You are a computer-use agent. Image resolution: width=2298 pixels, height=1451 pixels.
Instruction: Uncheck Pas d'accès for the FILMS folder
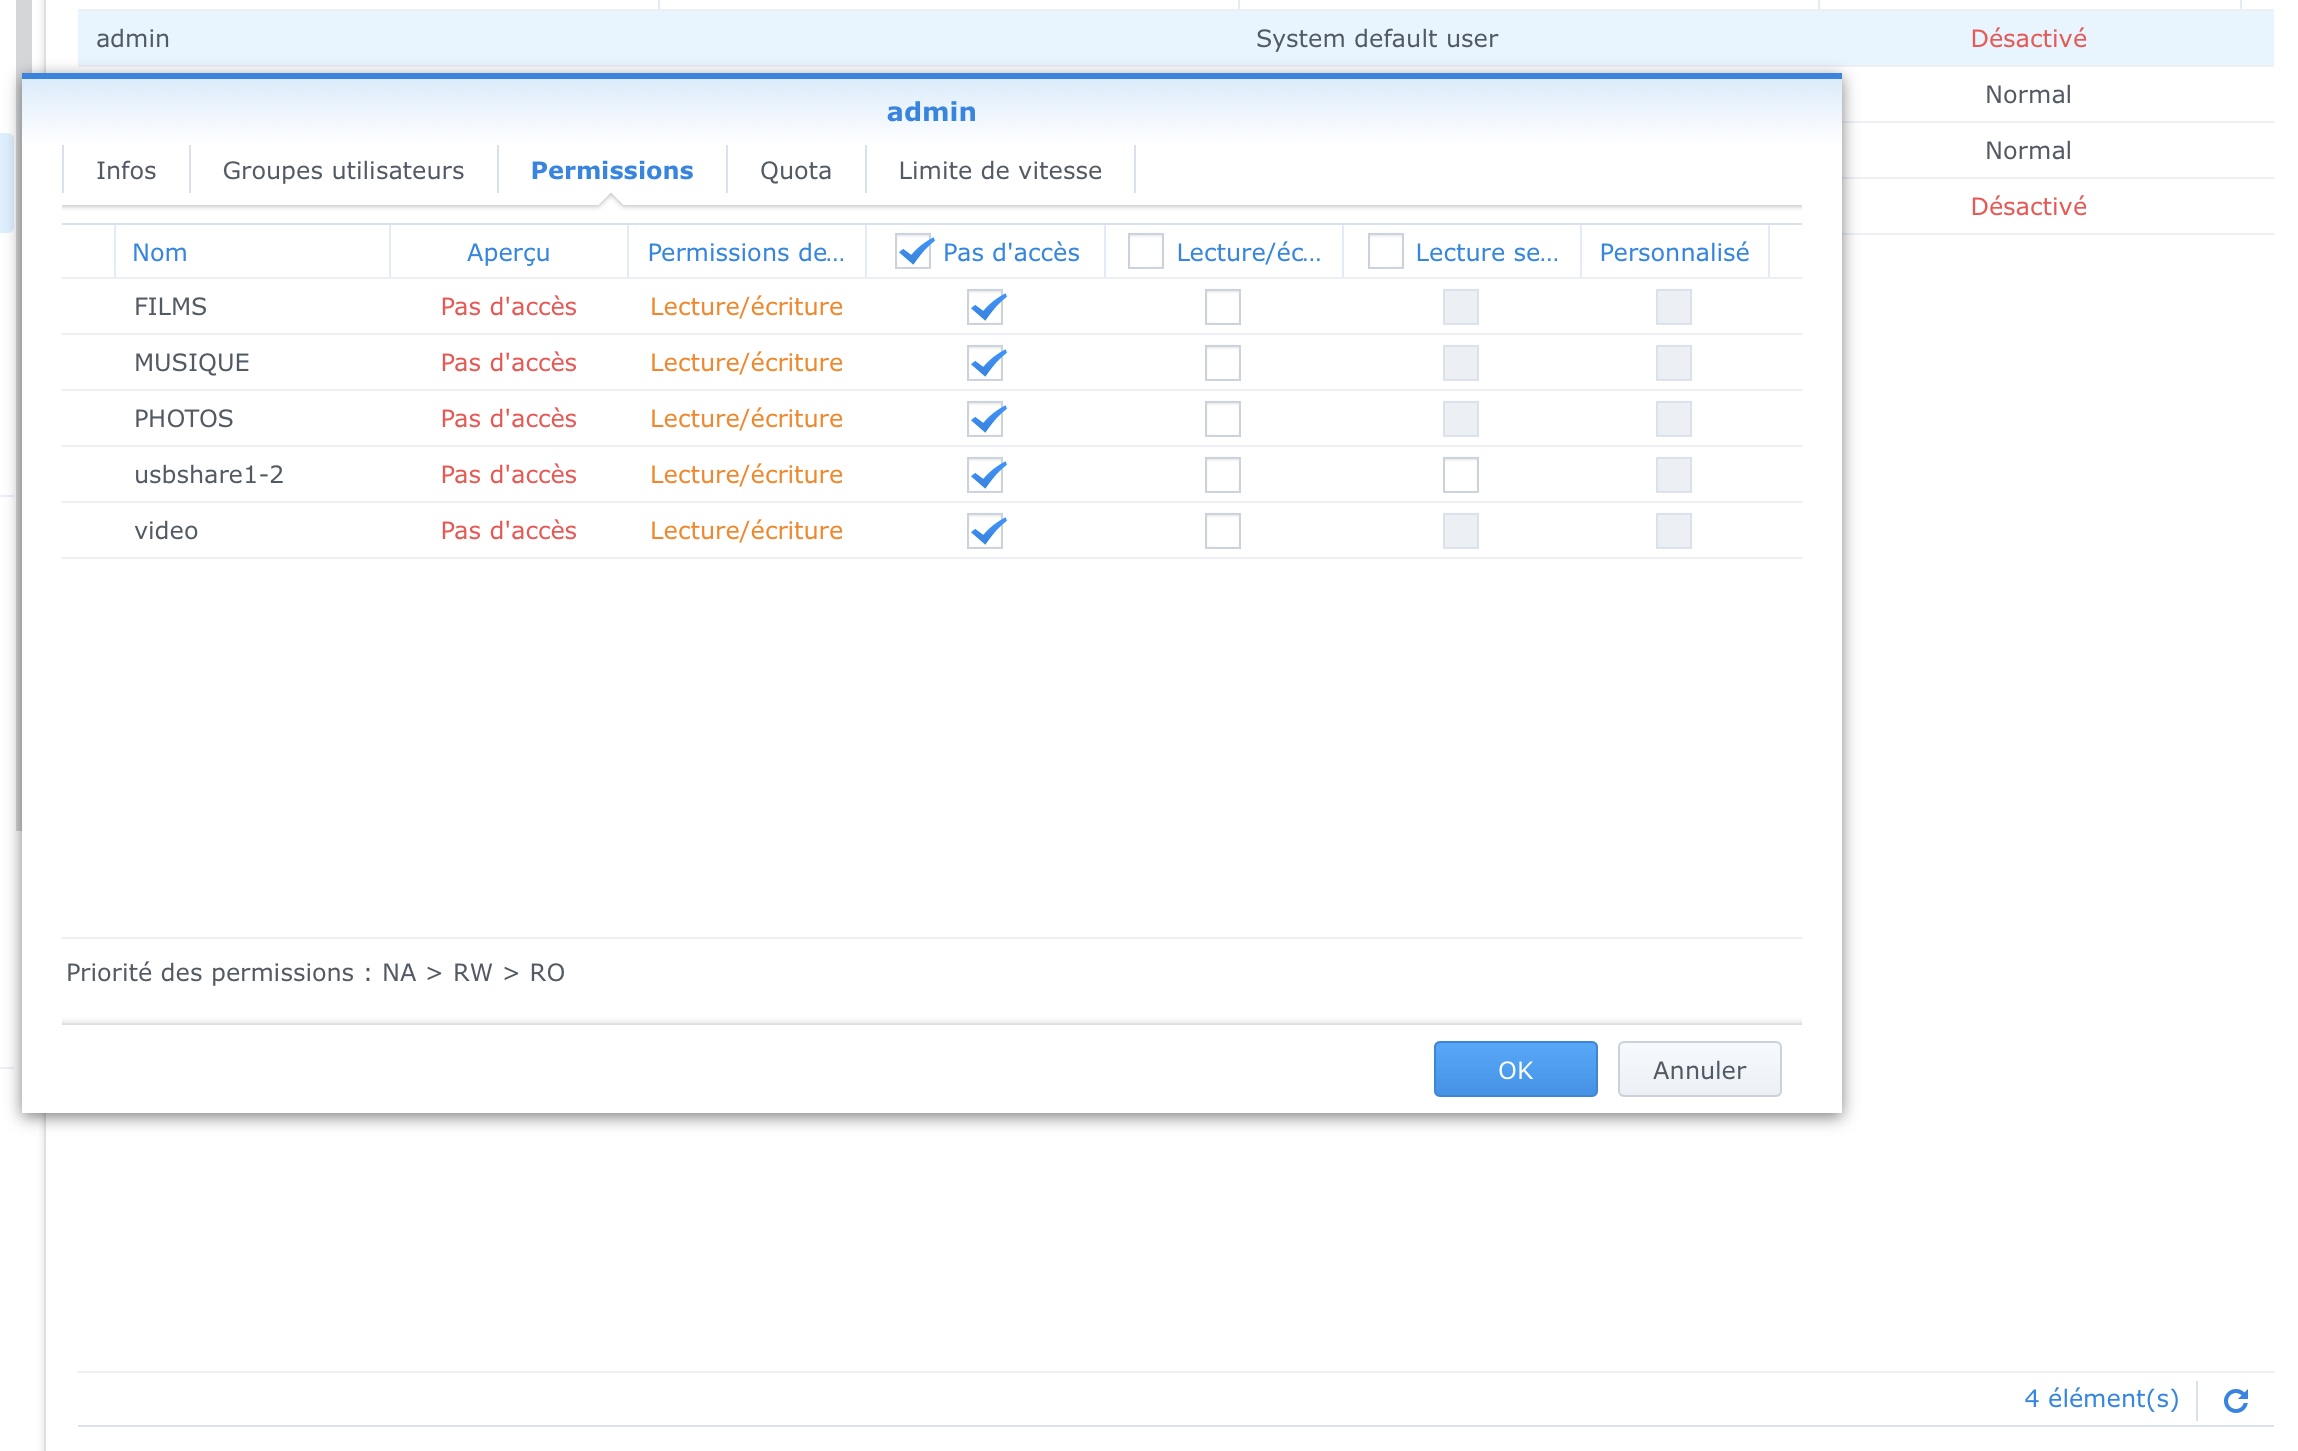(985, 307)
